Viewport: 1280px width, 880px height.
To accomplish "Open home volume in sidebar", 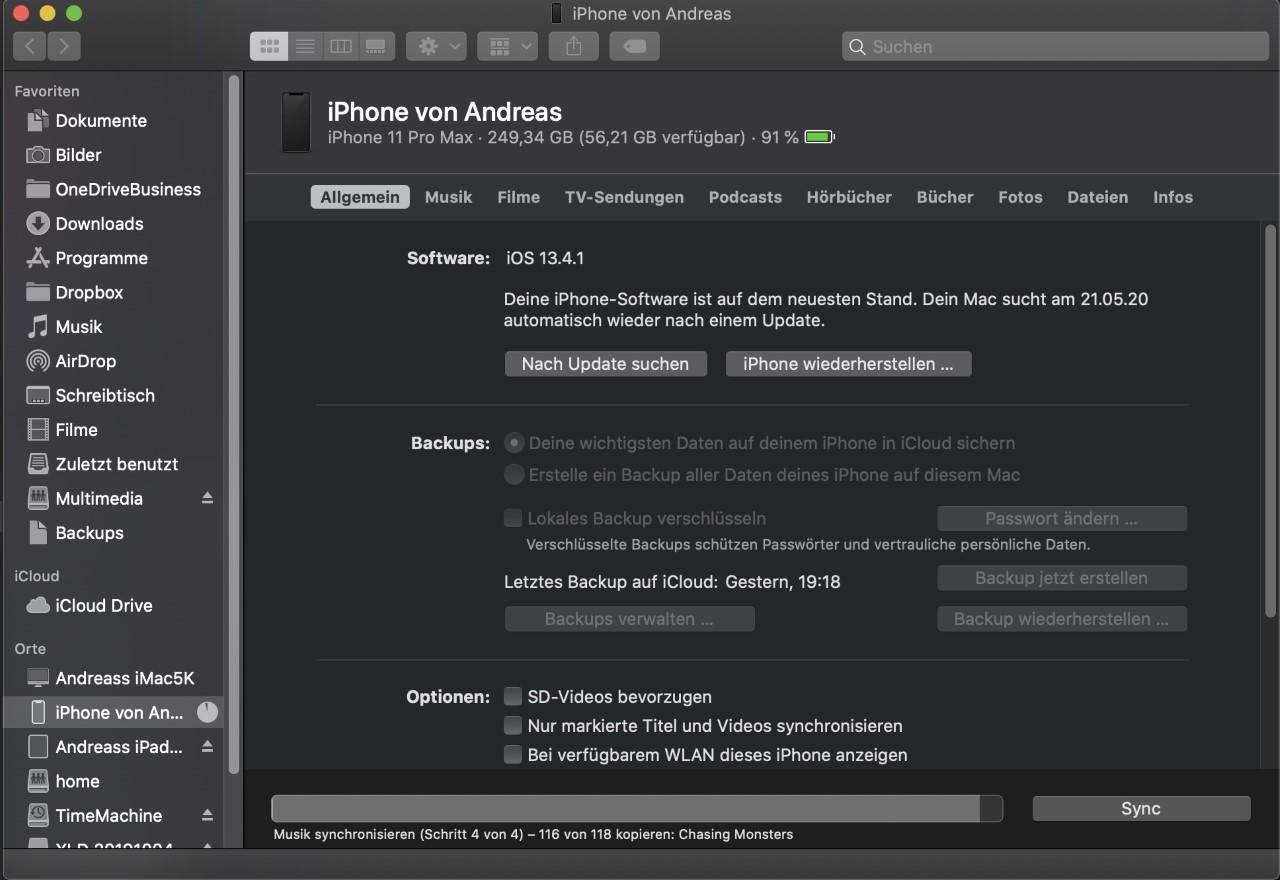I will (113, 781).
